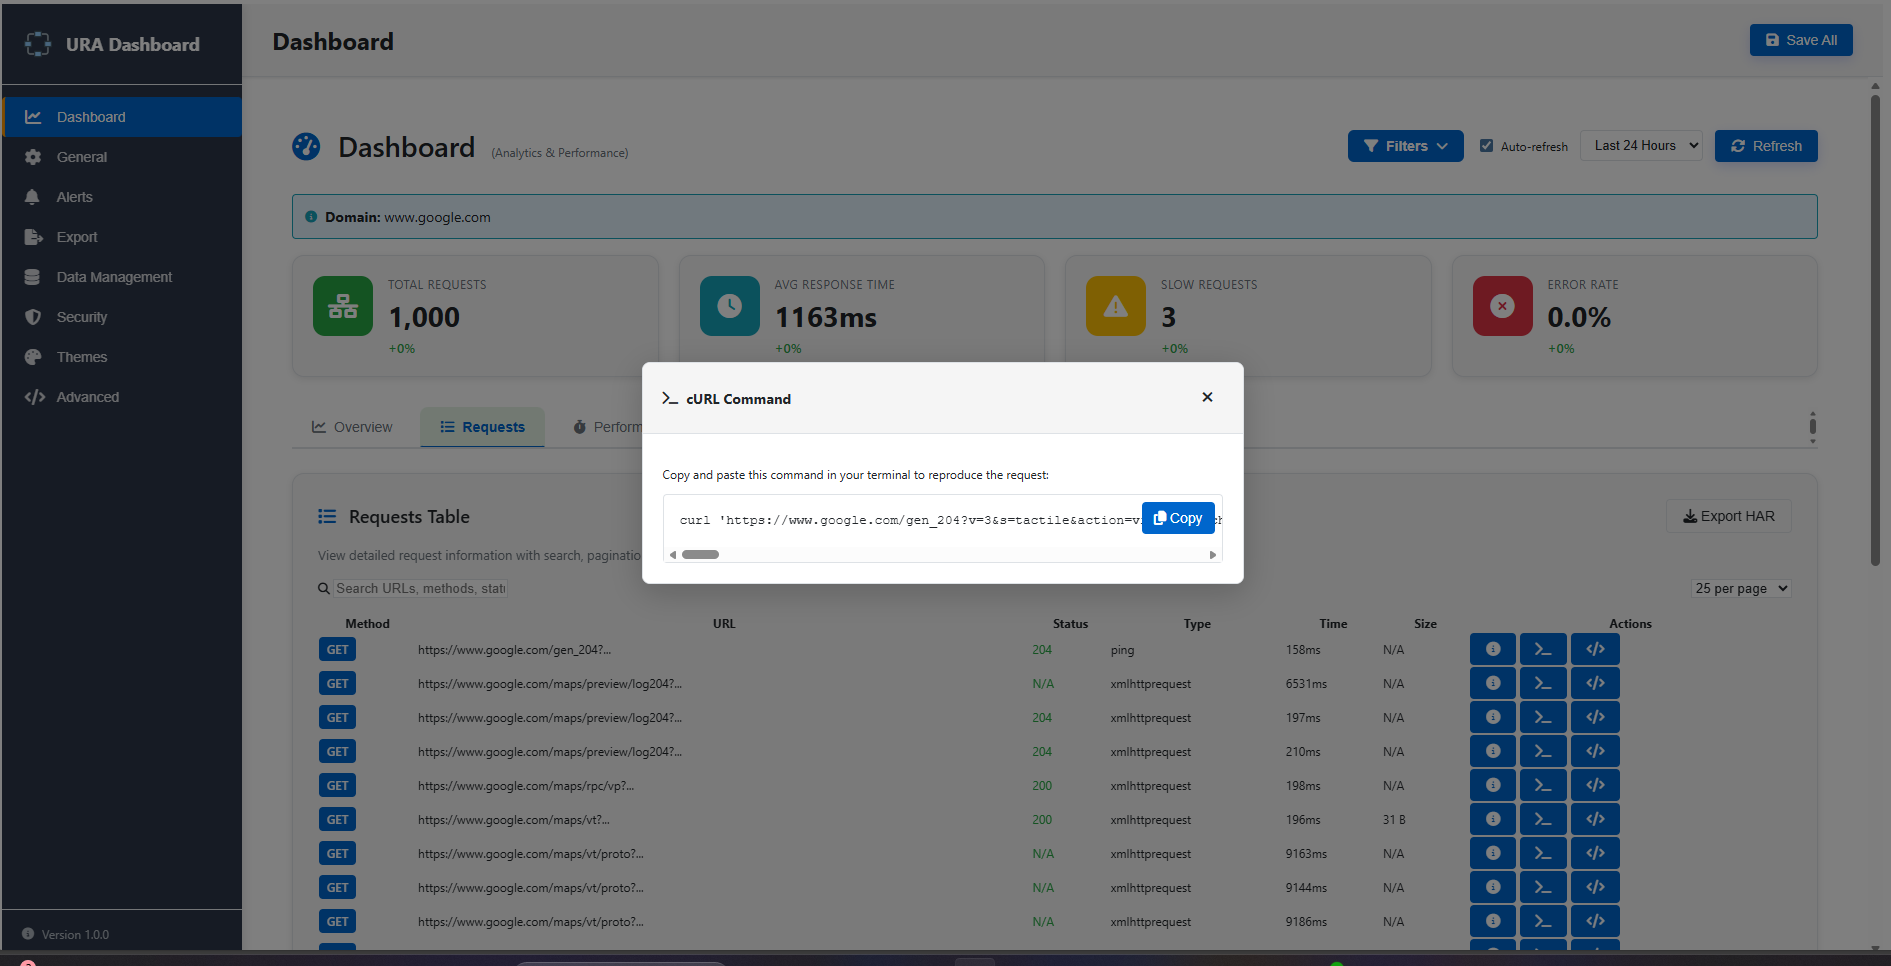Viewport: 1891px width, 966px height.
Task: Click the Themes palette icon in the sidebar
Action: [x=33, y=357]
